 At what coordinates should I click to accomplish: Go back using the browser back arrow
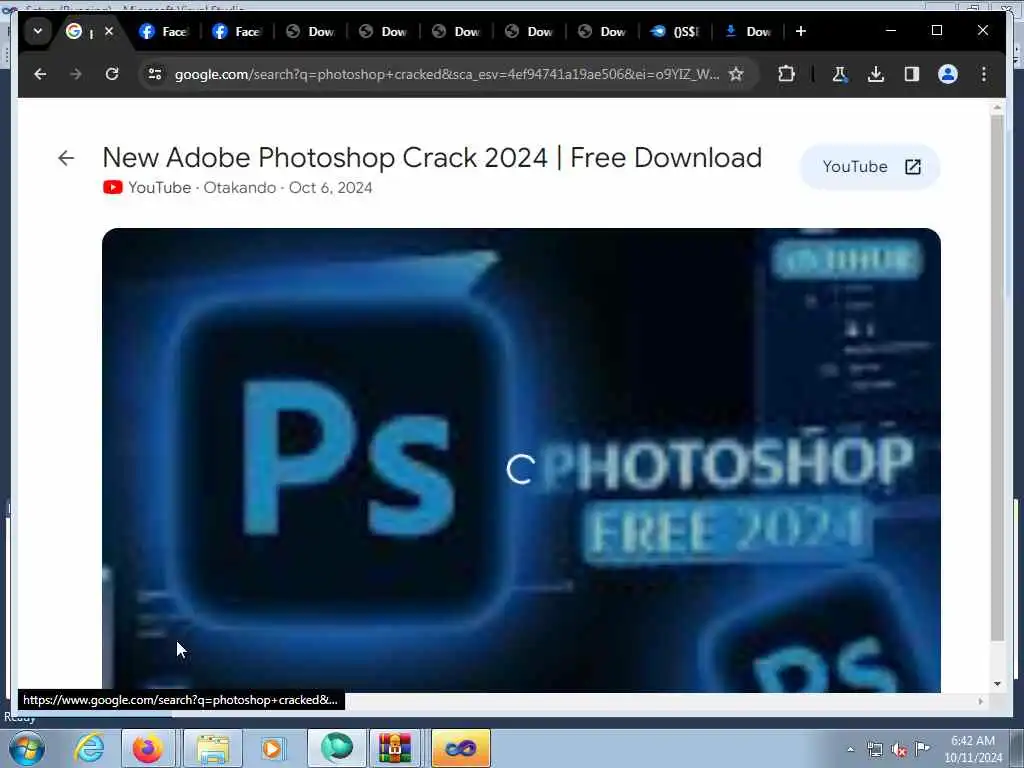coord(40,74)
